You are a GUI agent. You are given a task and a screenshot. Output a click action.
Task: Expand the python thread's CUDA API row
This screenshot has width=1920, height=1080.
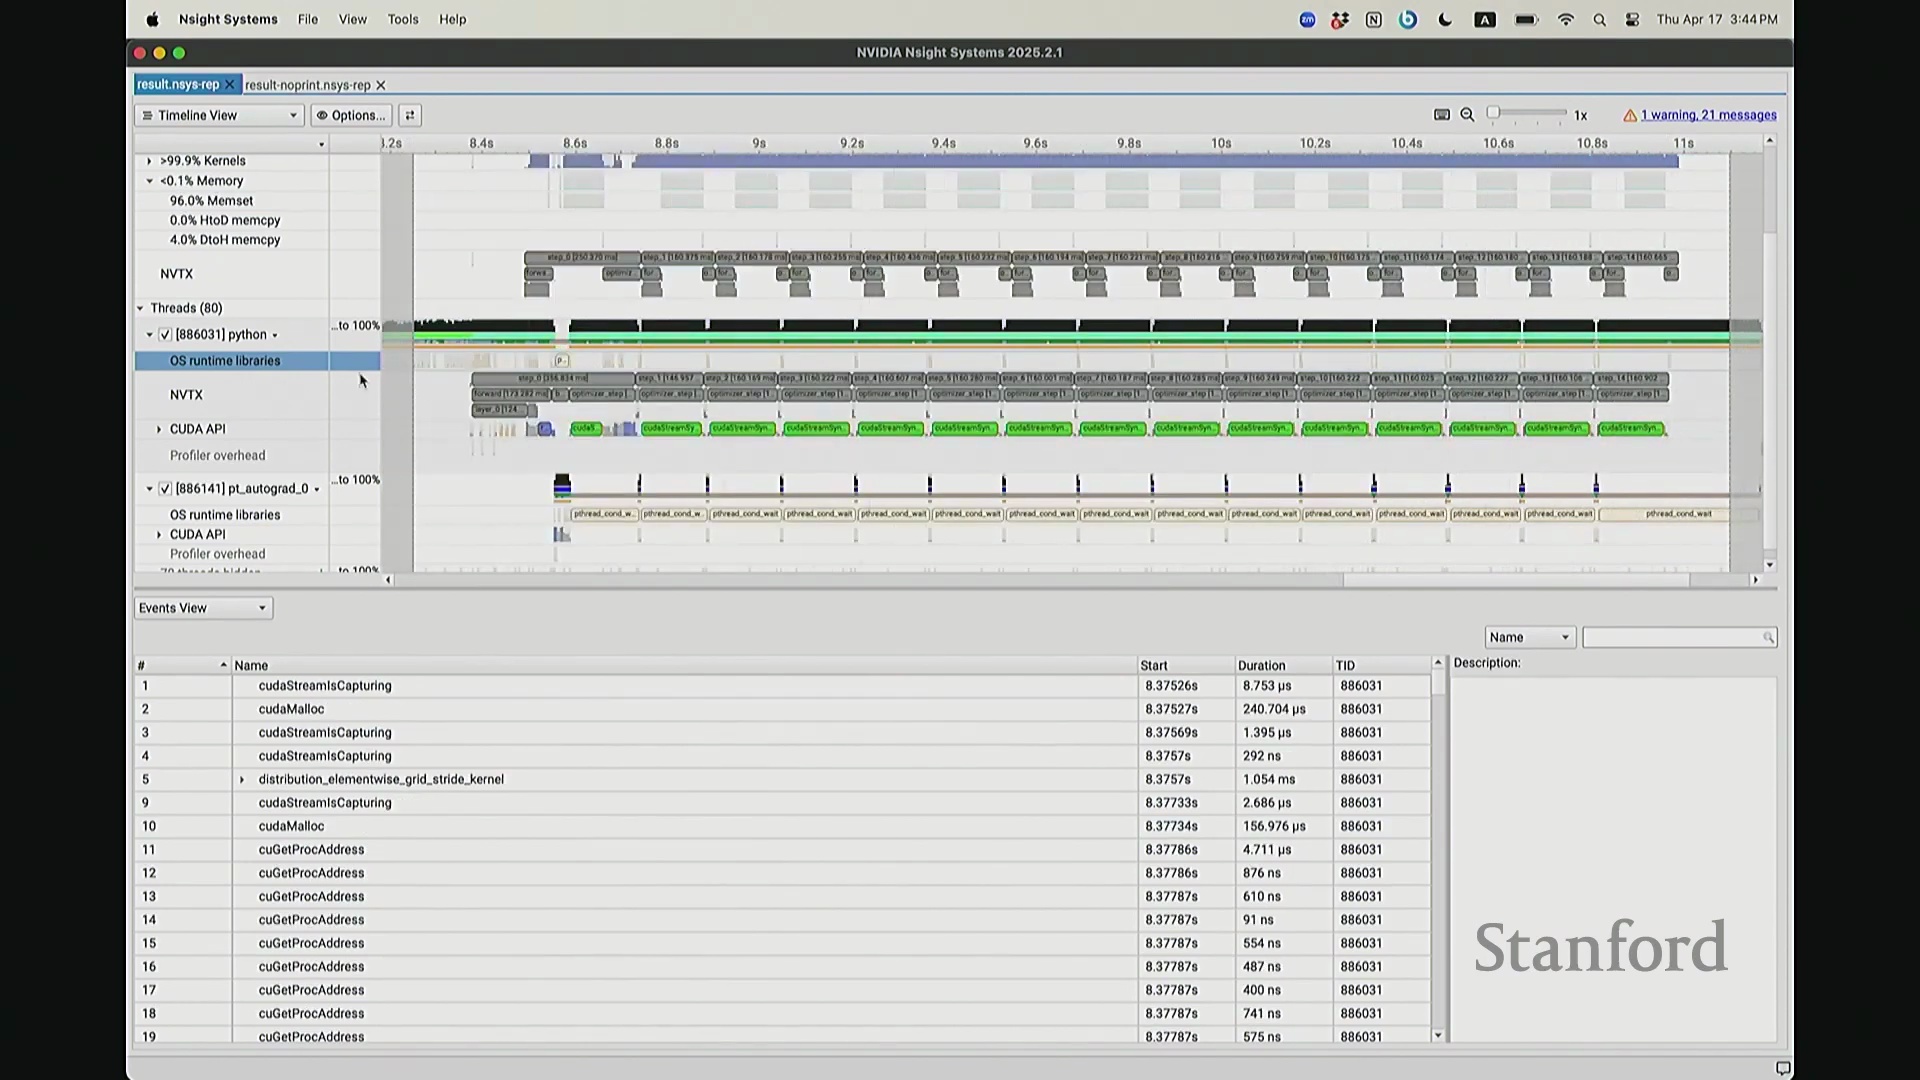159,429
